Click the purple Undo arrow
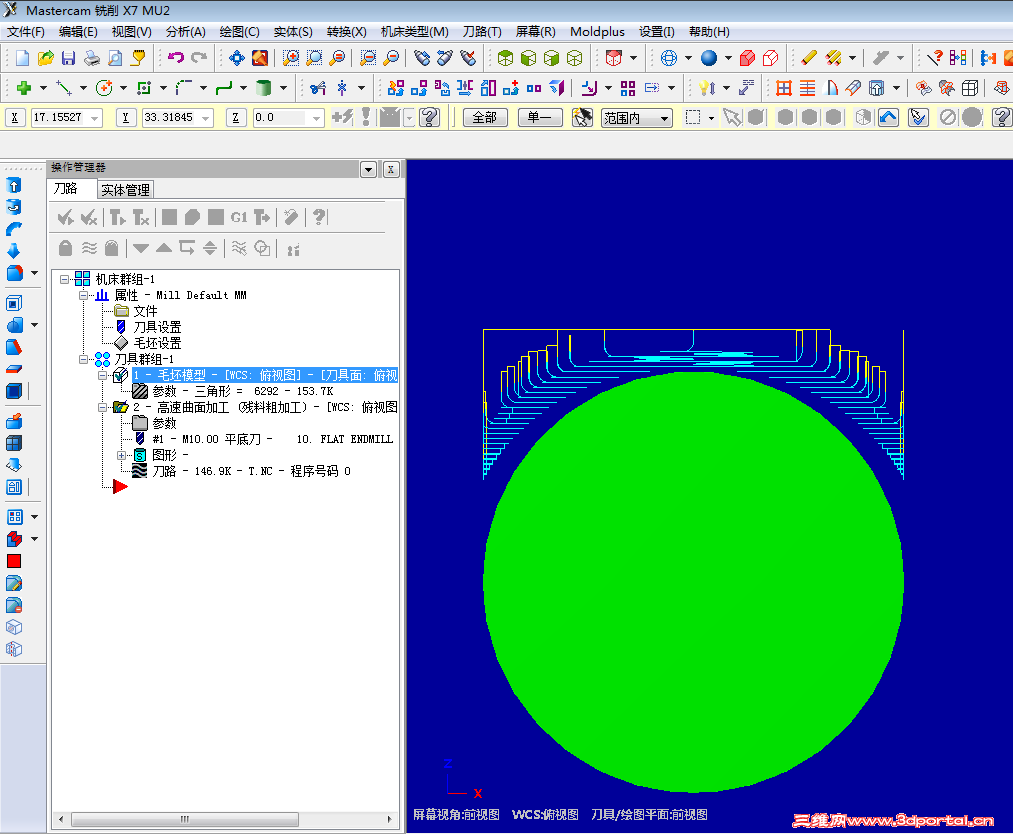This screenshot has width=1013, height=834. pyautogui.click(x=176, y=57)
